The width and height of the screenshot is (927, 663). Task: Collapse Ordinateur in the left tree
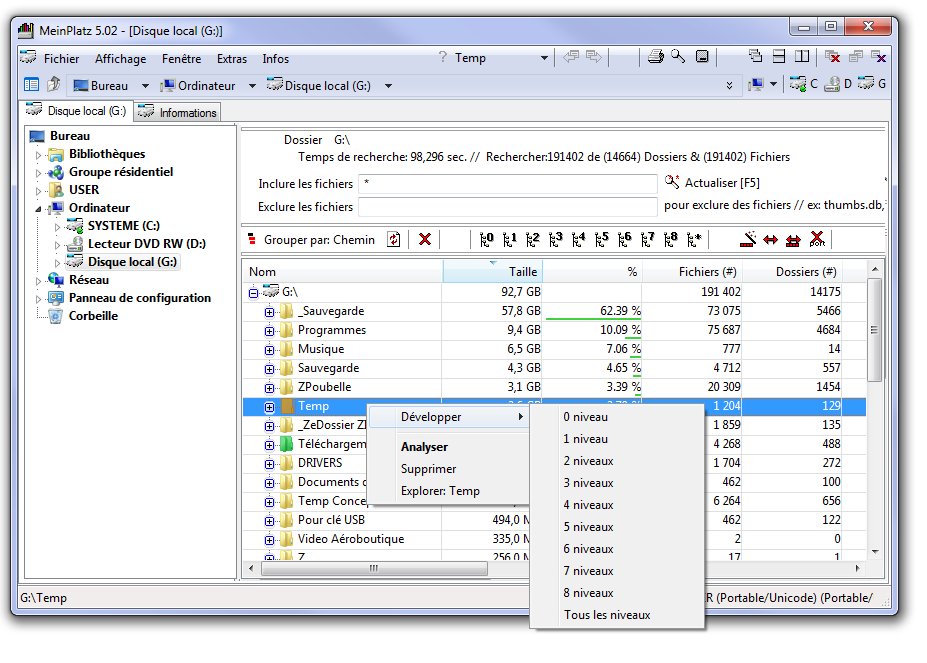(38, 209)
